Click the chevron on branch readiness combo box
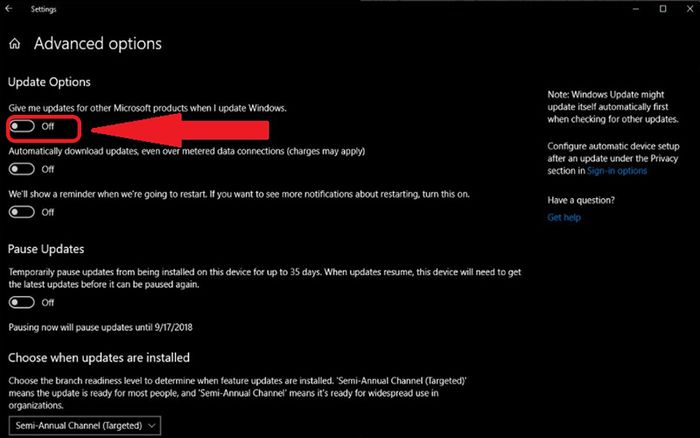700x438 pixels. (x=152, y=425)
